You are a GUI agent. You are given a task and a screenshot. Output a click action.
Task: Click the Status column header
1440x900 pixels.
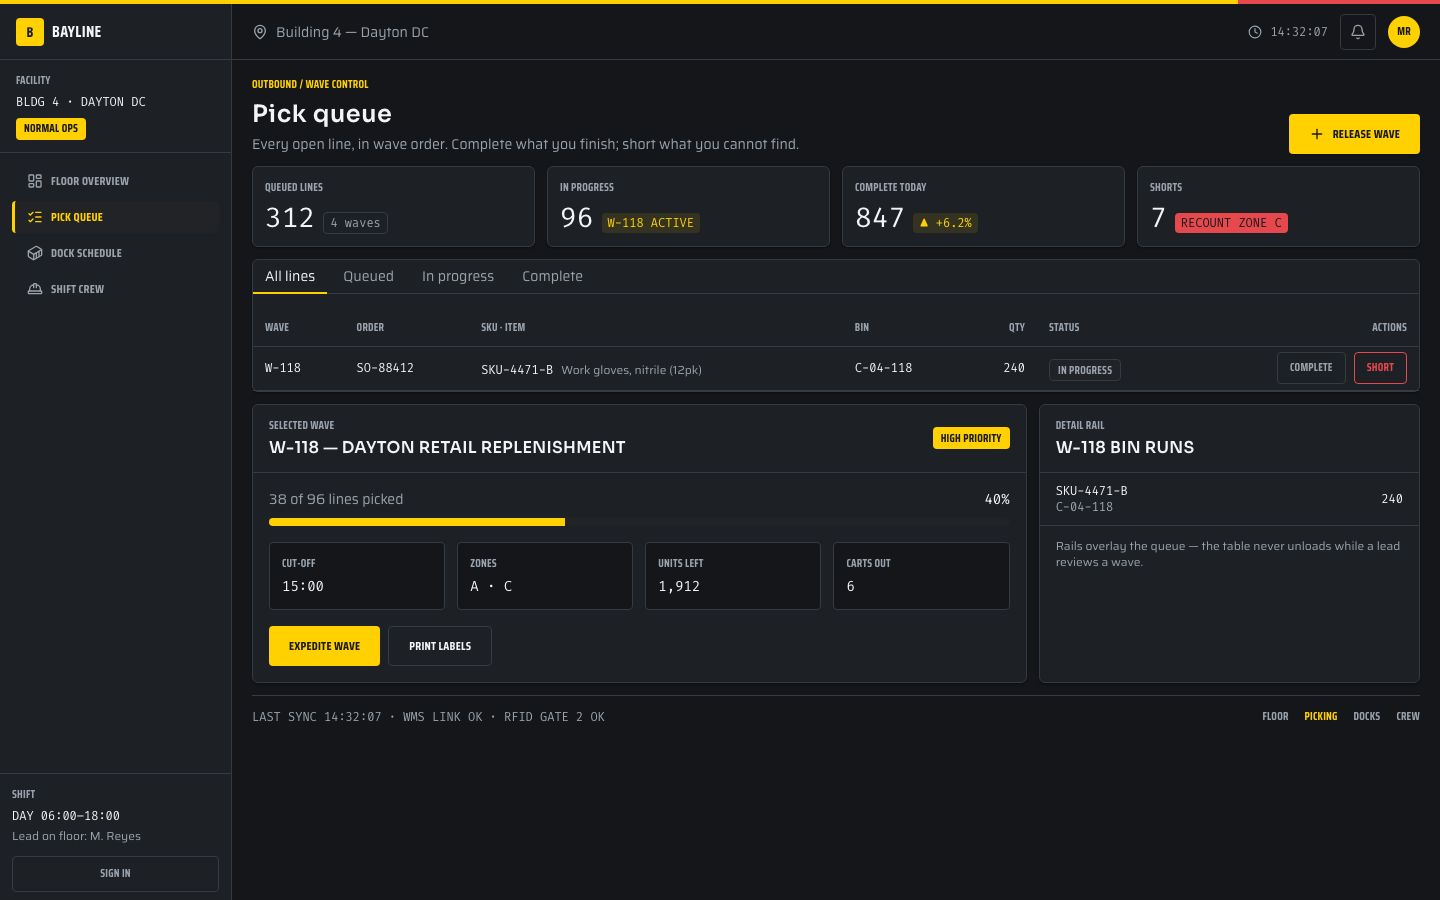tap(1064, 327)
